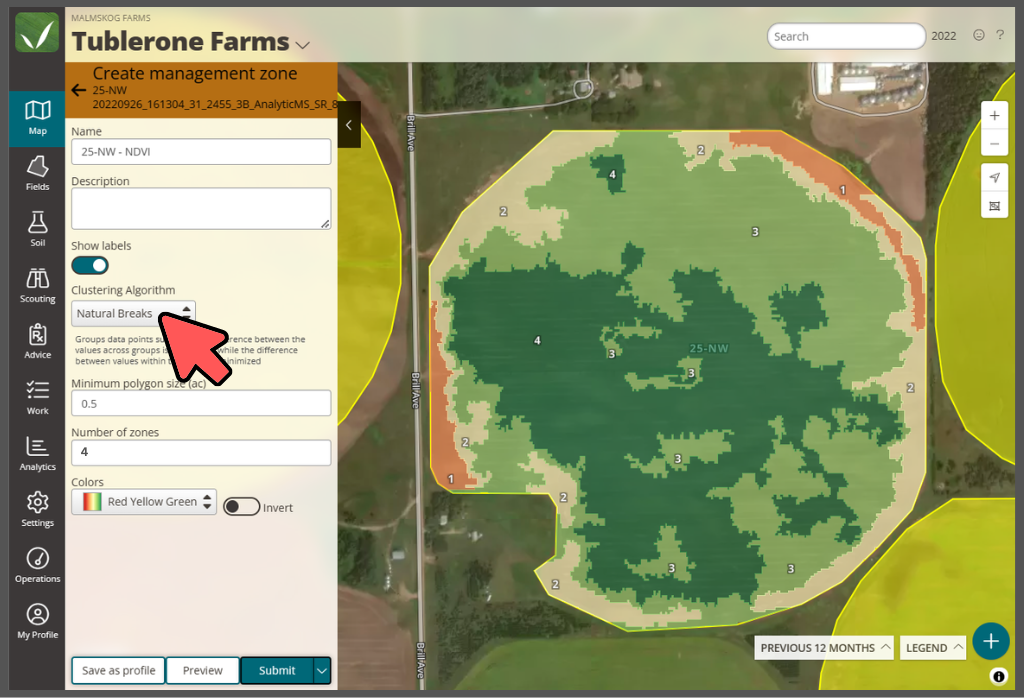This screenshot has width=1024, height=700.
Task: Go back from Create management zone
Action: click(x=79, y=90)
